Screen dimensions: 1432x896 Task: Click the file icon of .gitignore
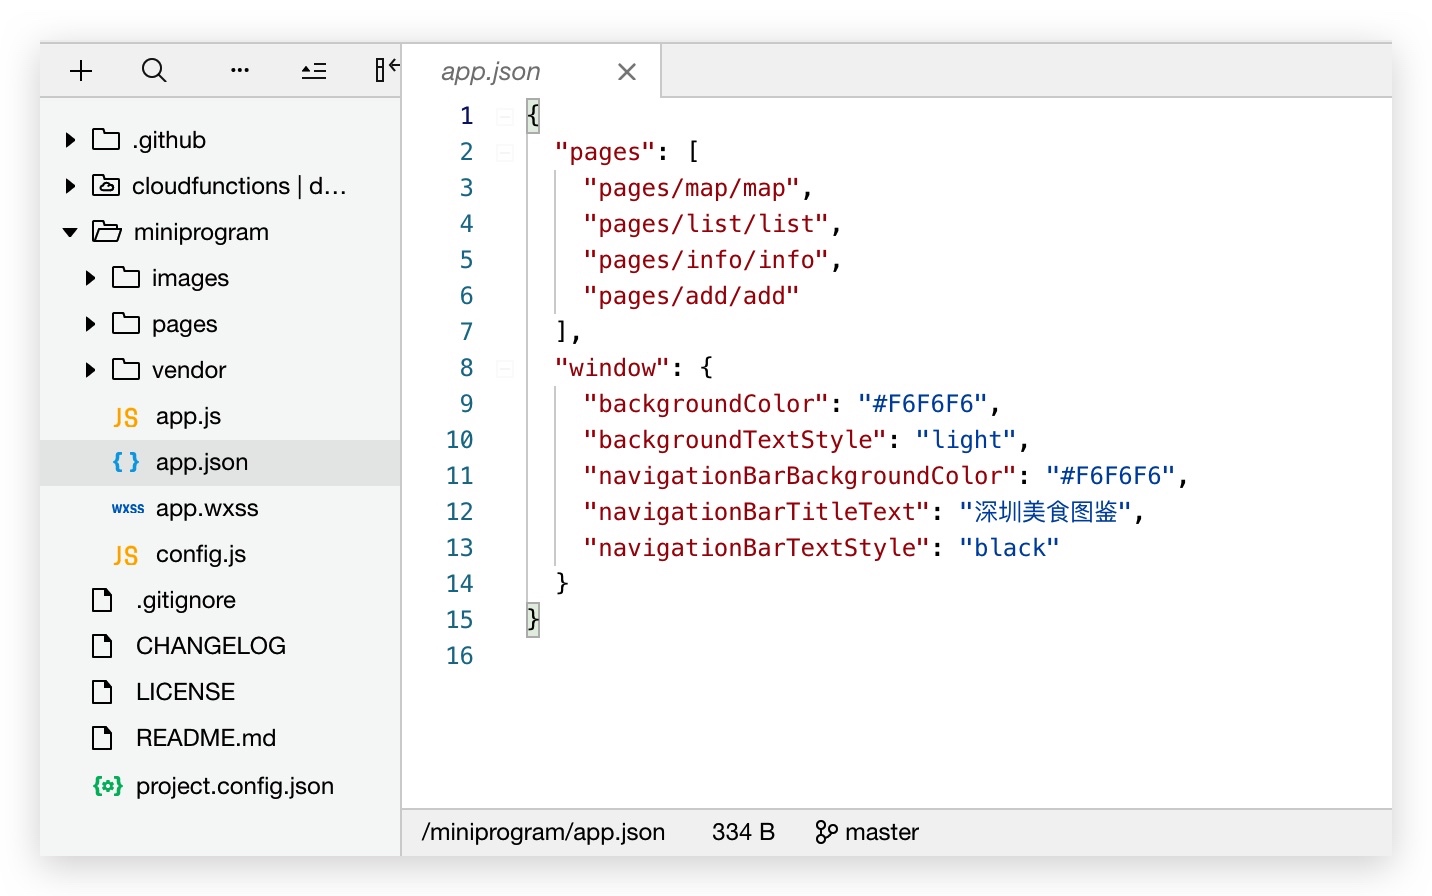pos(102,600)
